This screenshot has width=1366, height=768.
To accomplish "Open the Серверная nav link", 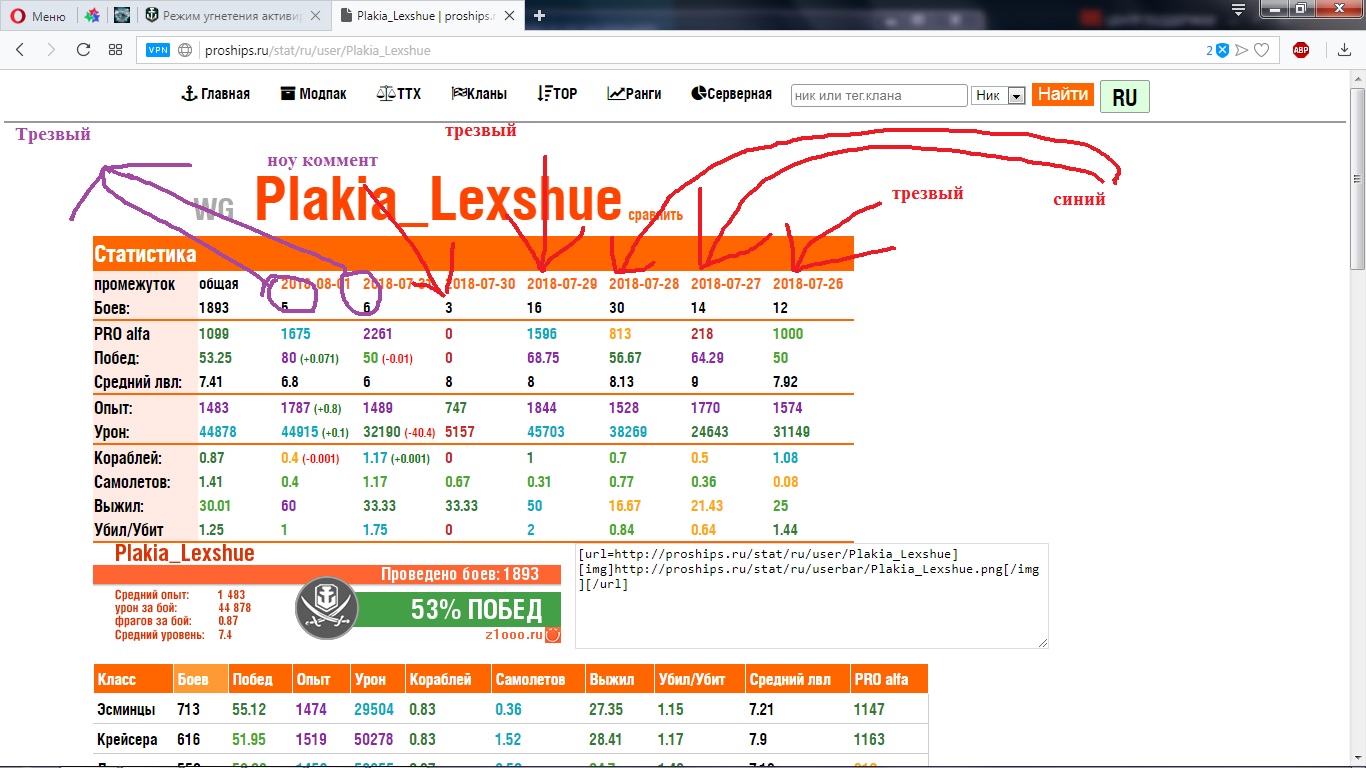I will coord(731,94).
